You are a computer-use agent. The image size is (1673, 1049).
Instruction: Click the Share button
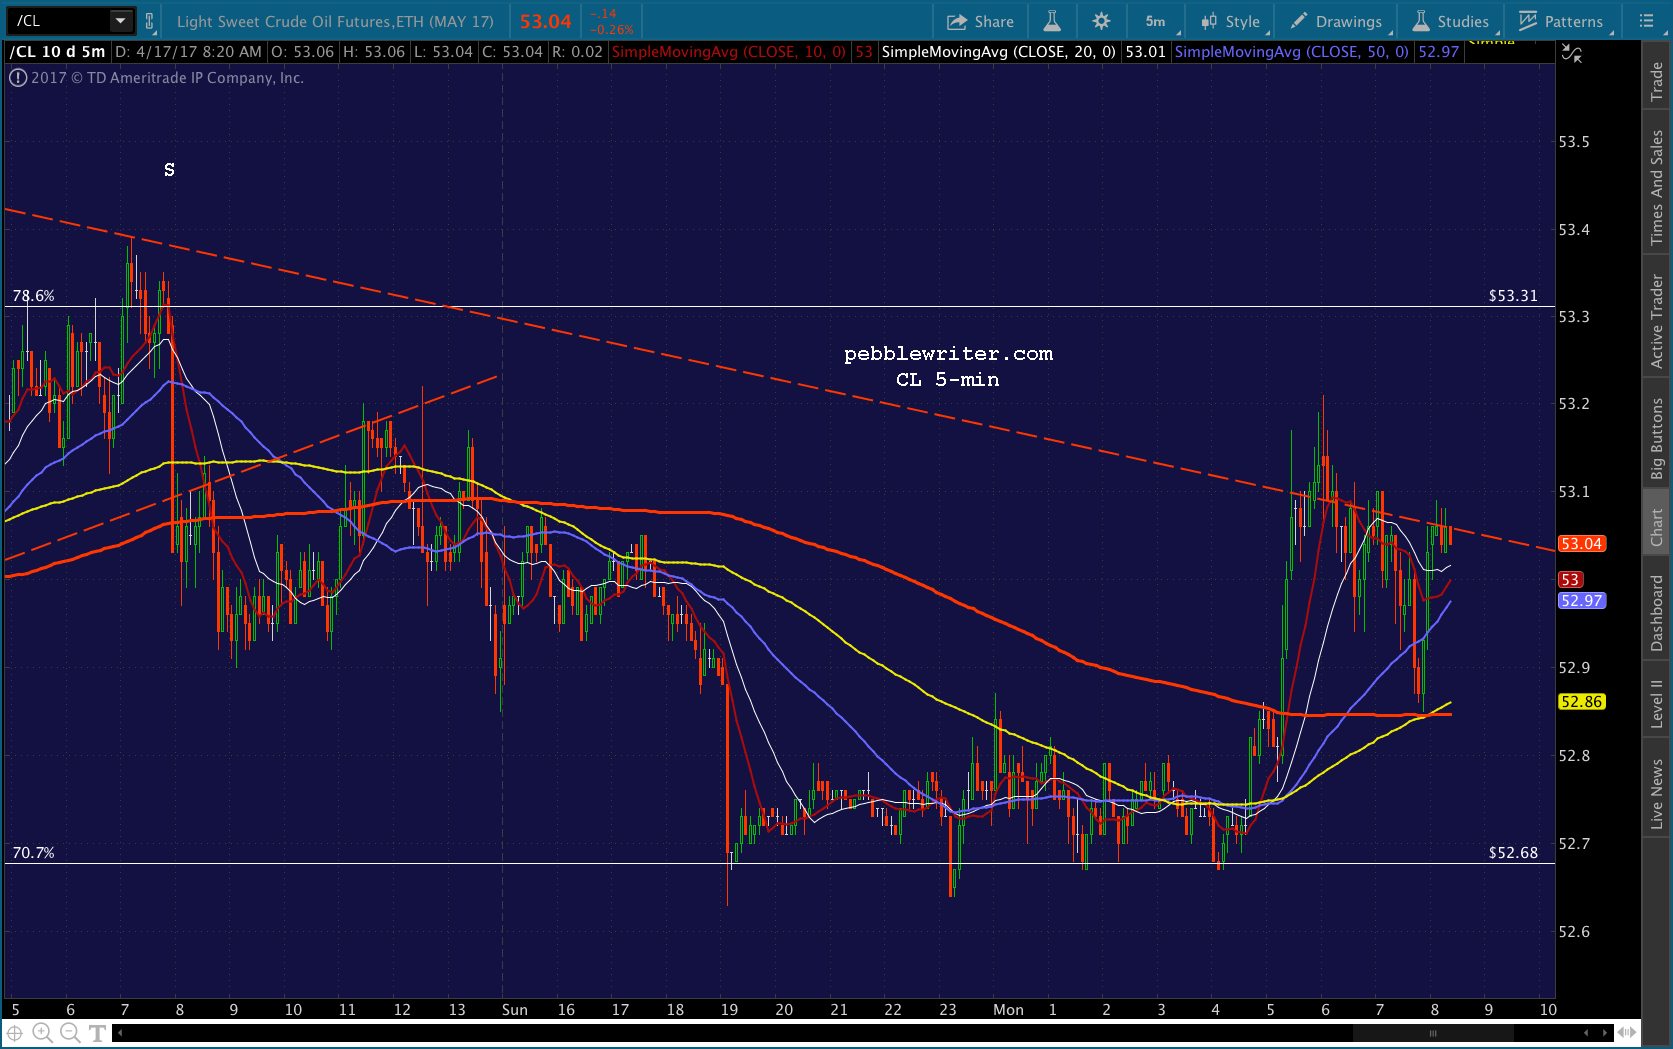click(980, 21)
